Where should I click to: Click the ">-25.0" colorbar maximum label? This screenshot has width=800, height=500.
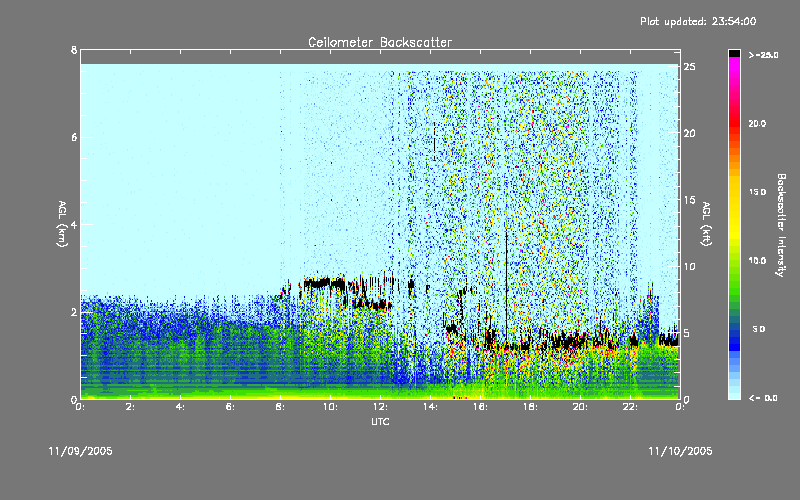coord(764,55)
